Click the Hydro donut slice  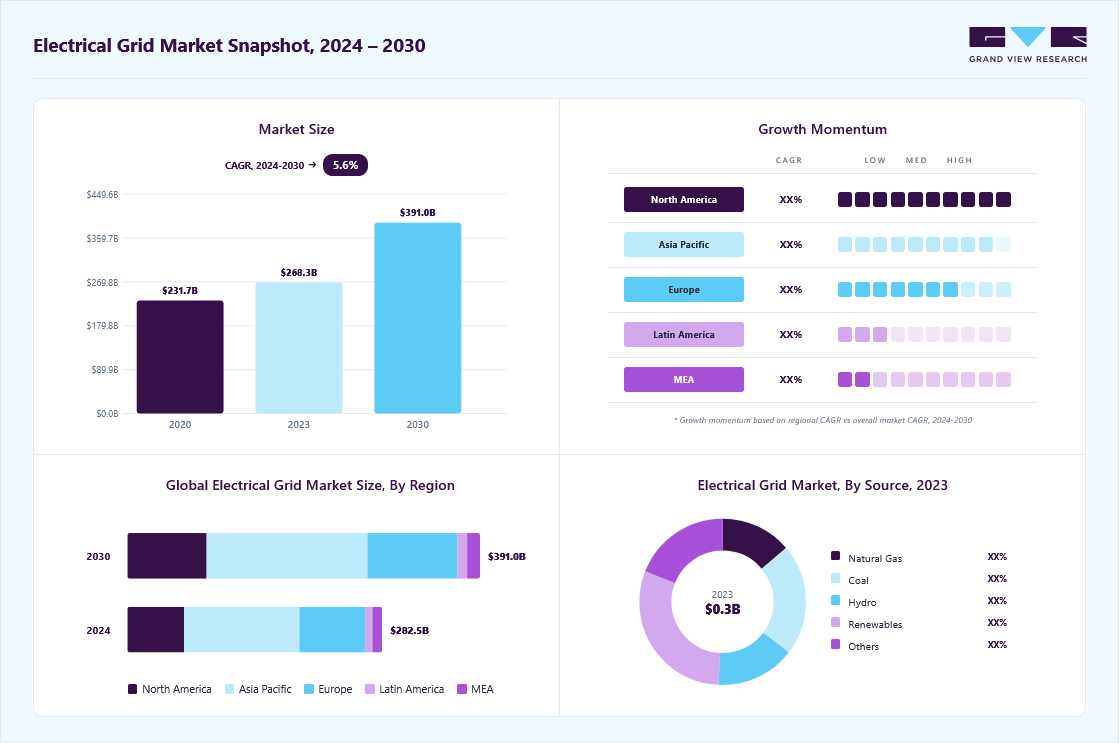(x=750, y=662)
